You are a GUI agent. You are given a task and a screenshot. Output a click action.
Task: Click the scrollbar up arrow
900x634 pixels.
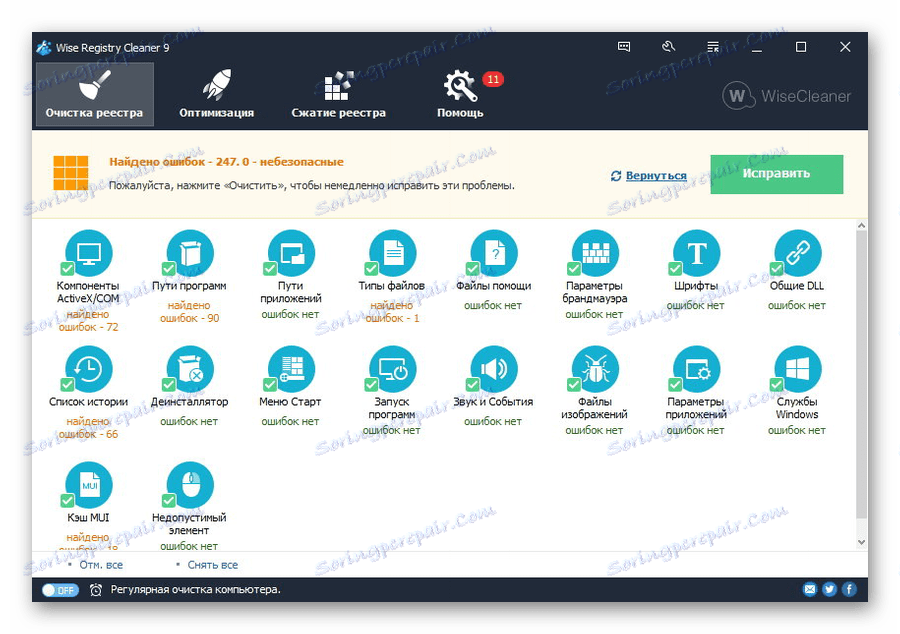click(861, 226)
